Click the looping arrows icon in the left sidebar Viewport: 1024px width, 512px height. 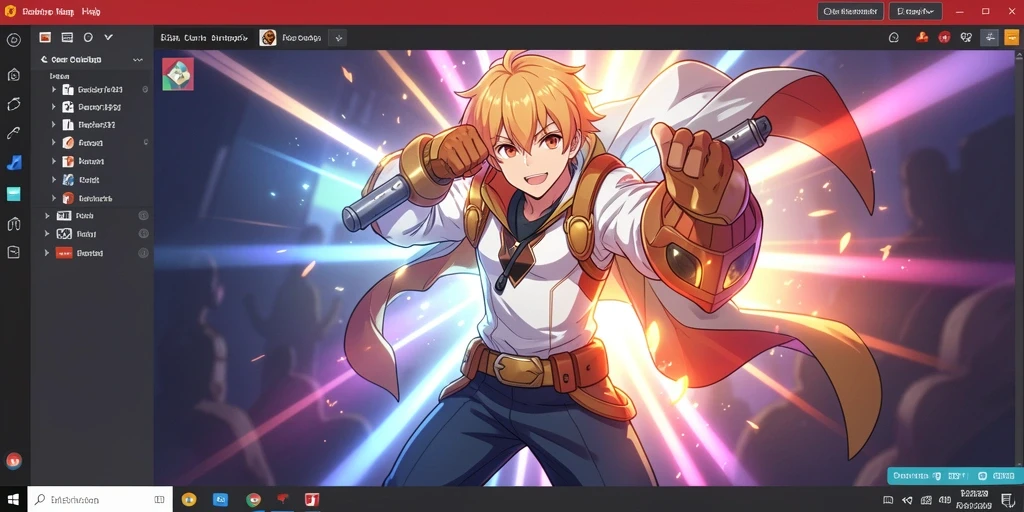(14, 104)
